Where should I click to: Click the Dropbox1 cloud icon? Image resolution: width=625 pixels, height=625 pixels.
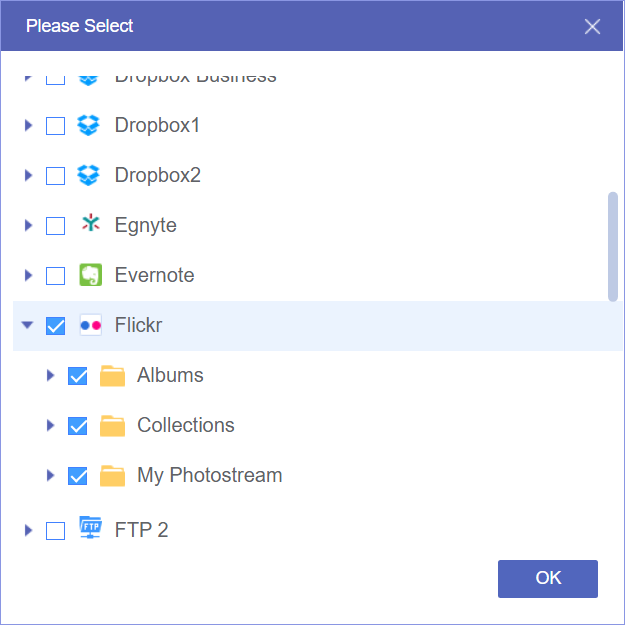pyautogui.click(x=90, y=125)
